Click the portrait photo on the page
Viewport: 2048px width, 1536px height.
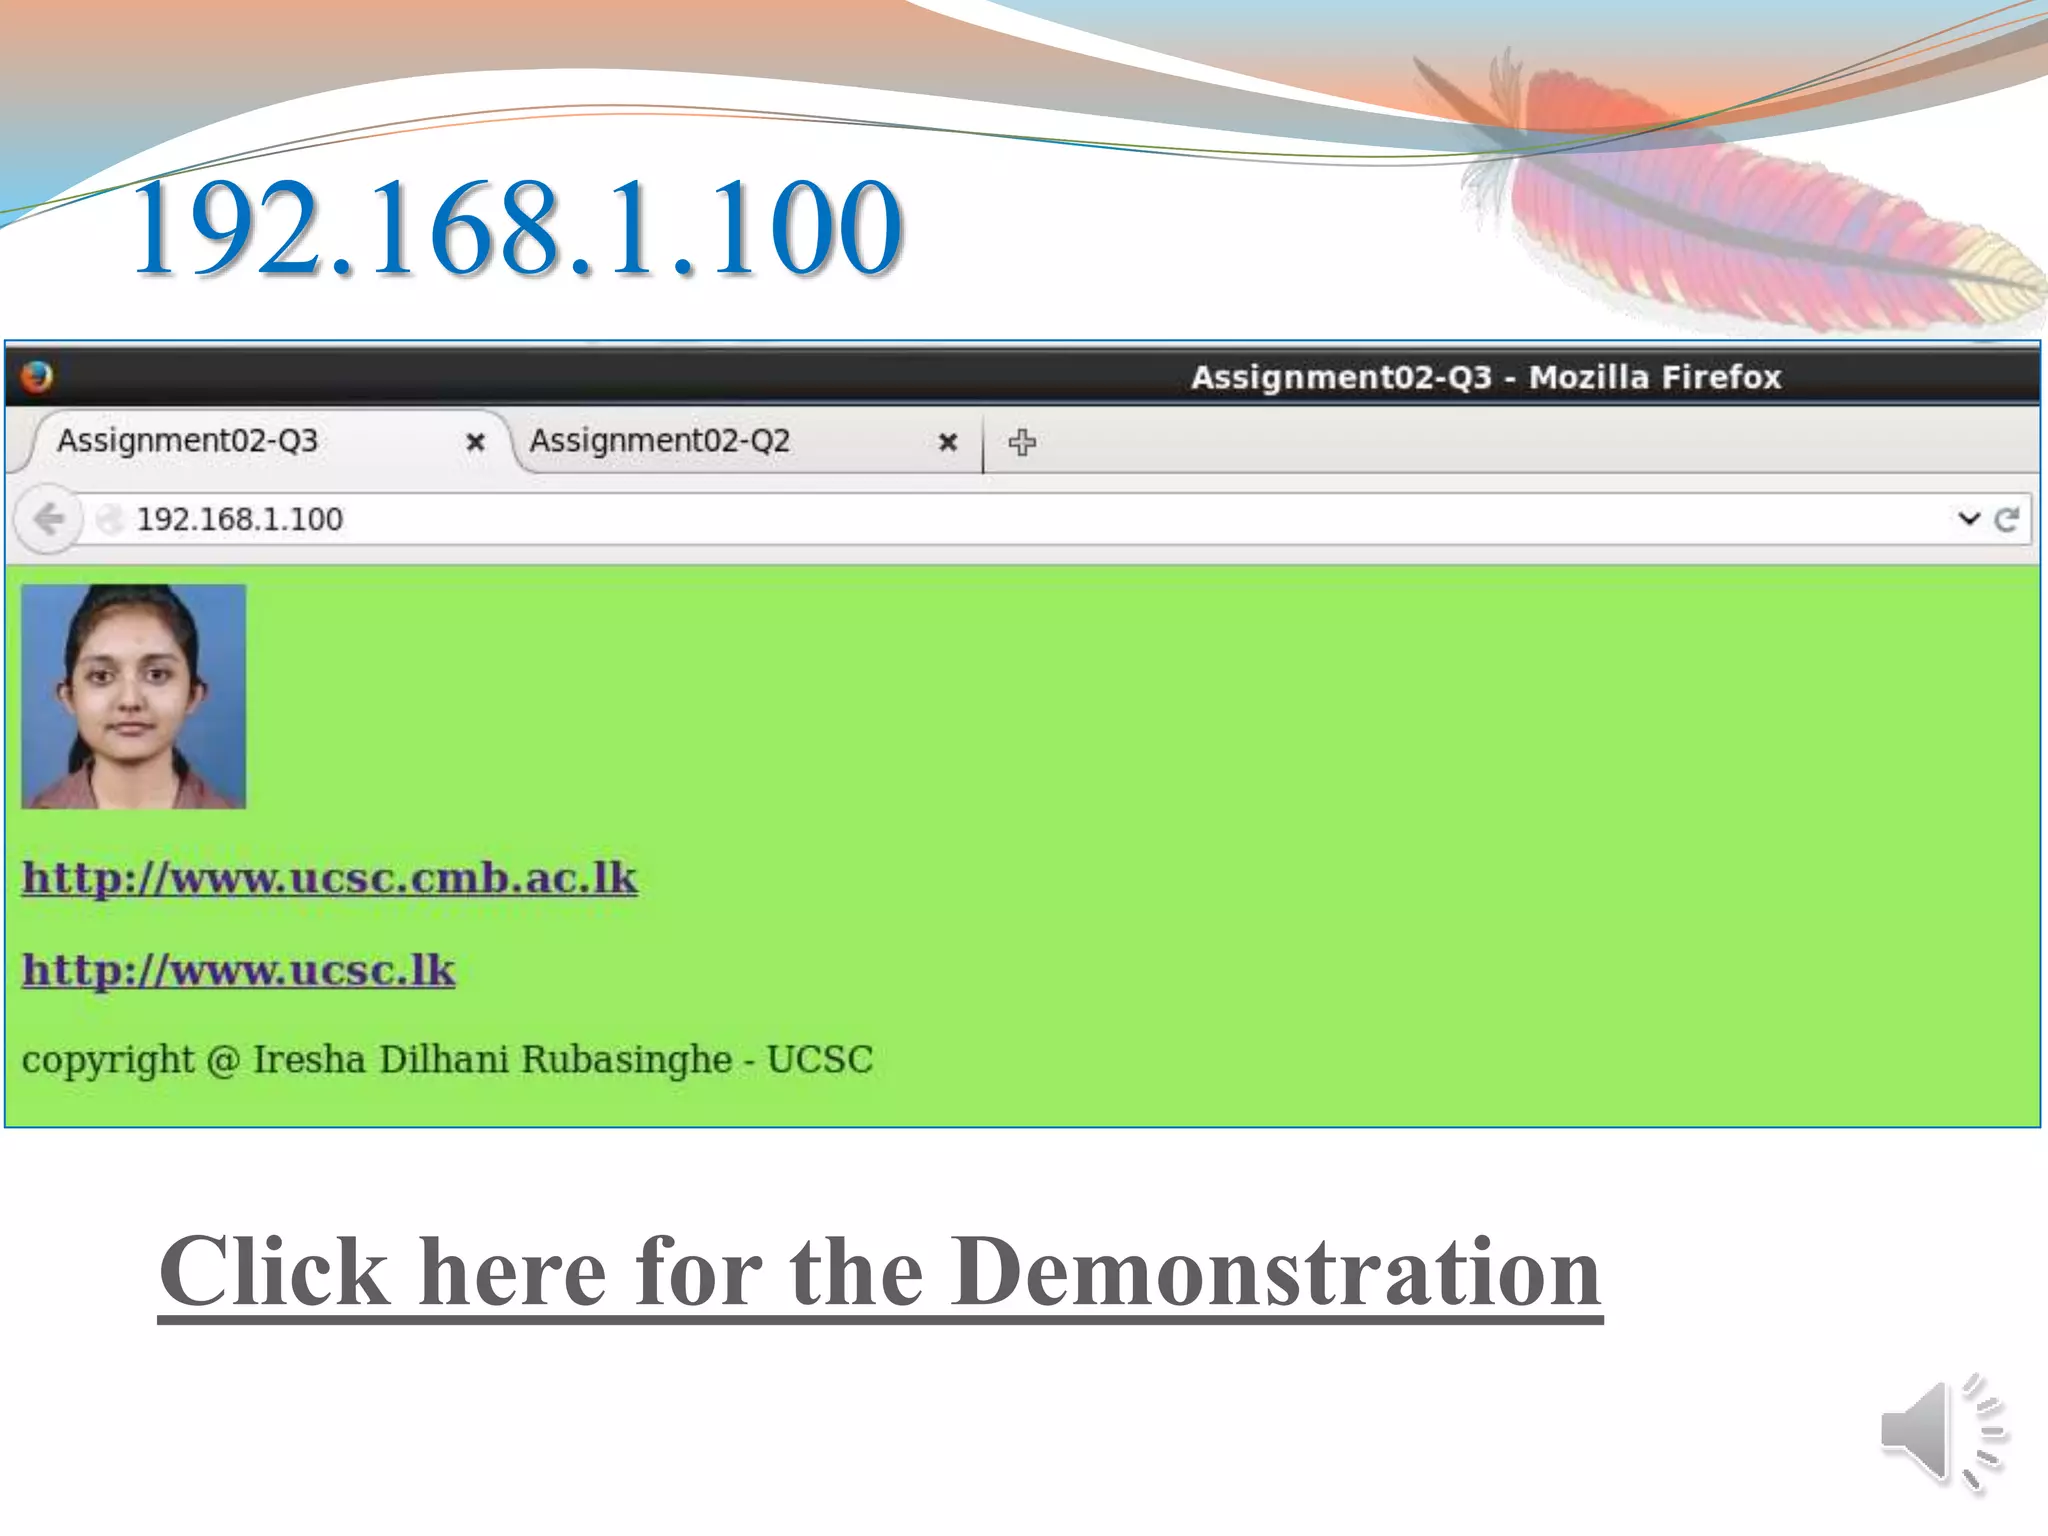pyautogui.click(x=133, y=696)
